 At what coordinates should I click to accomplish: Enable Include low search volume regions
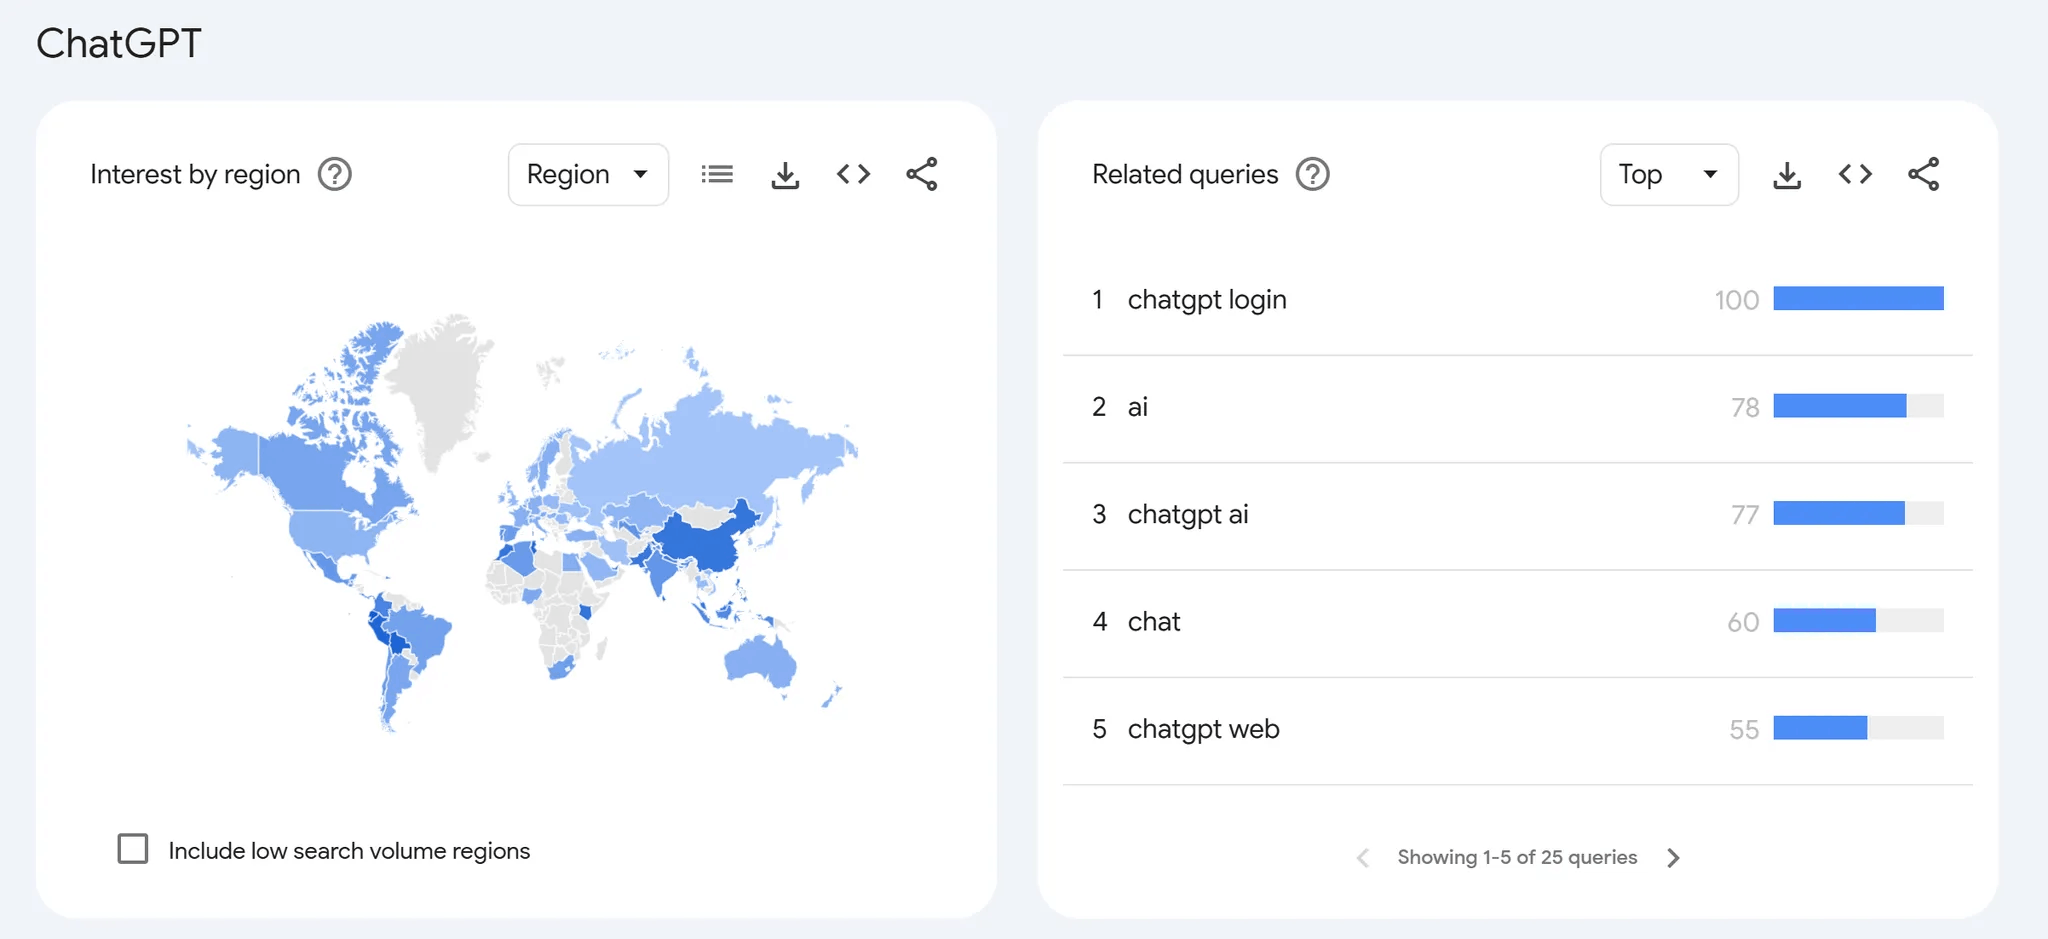(x=133, y=849)
